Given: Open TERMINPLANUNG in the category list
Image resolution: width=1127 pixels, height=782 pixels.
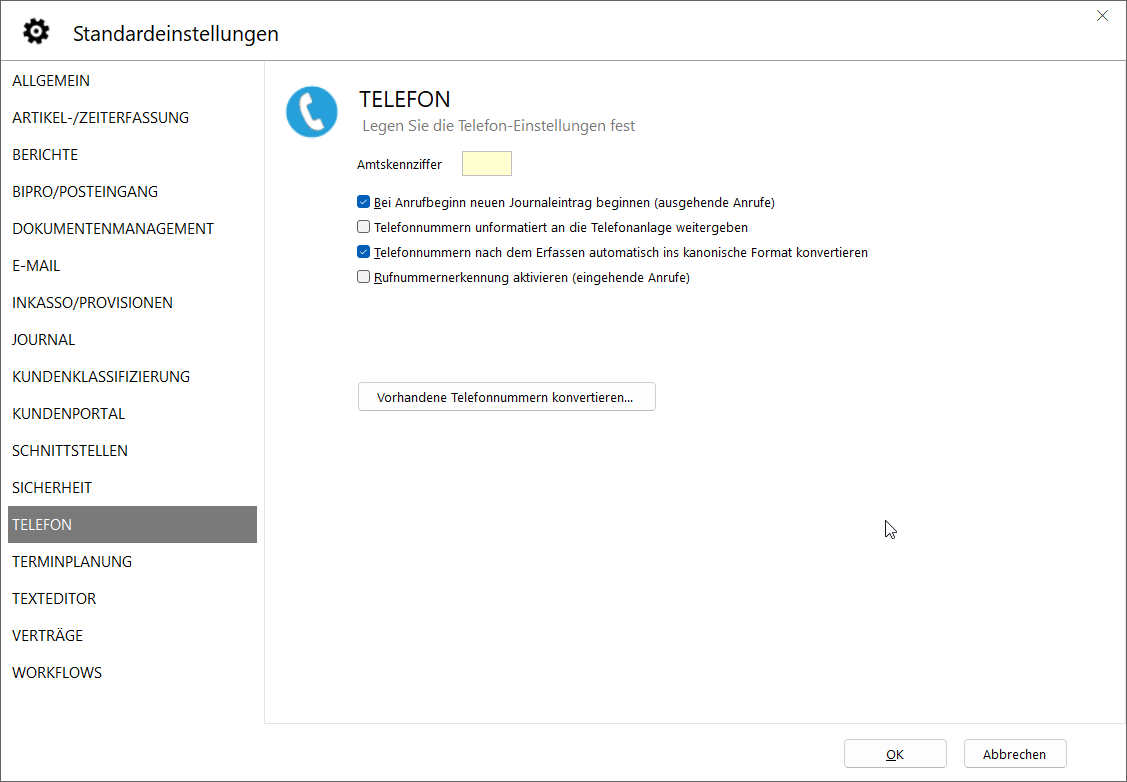Looking at the screenshot, I should click(72, 562).
